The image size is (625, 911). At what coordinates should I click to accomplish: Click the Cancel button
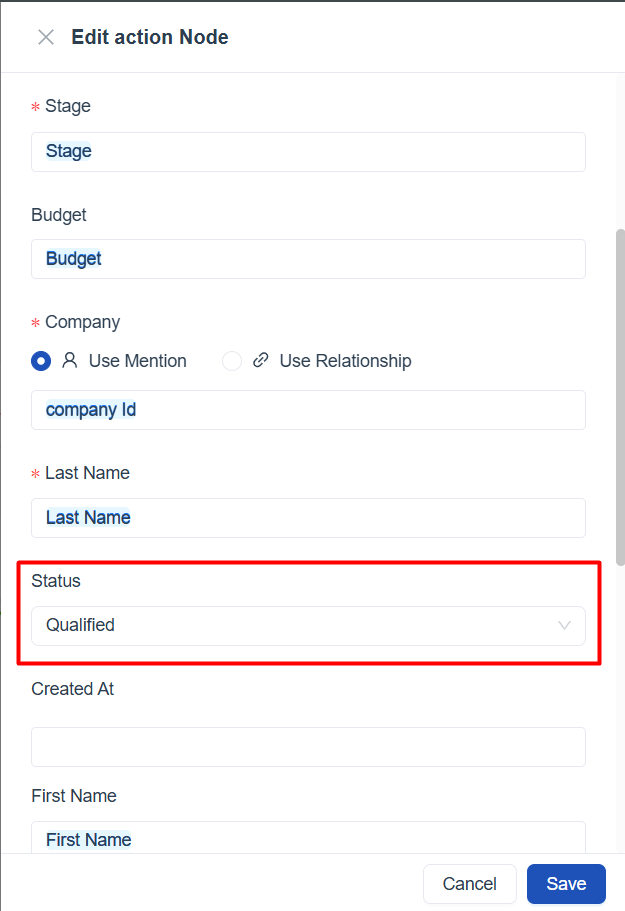pos(469,884)
